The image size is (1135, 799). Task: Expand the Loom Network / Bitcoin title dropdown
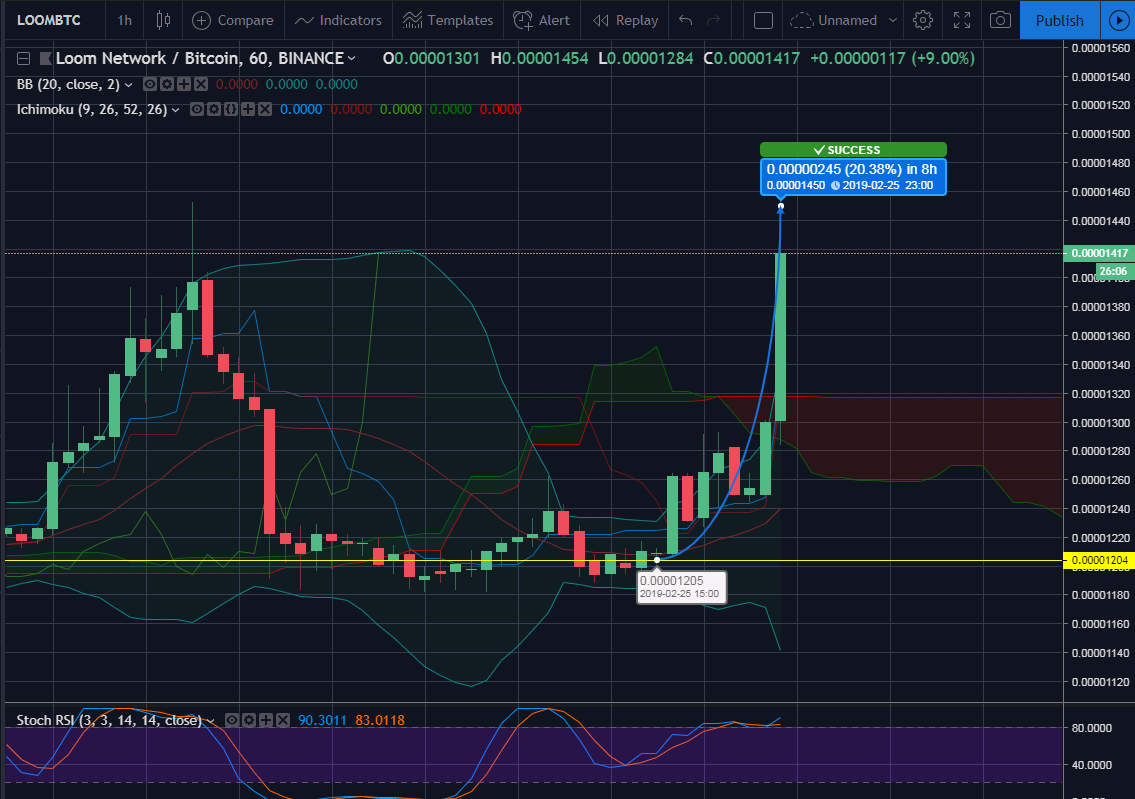pos(352,59)
